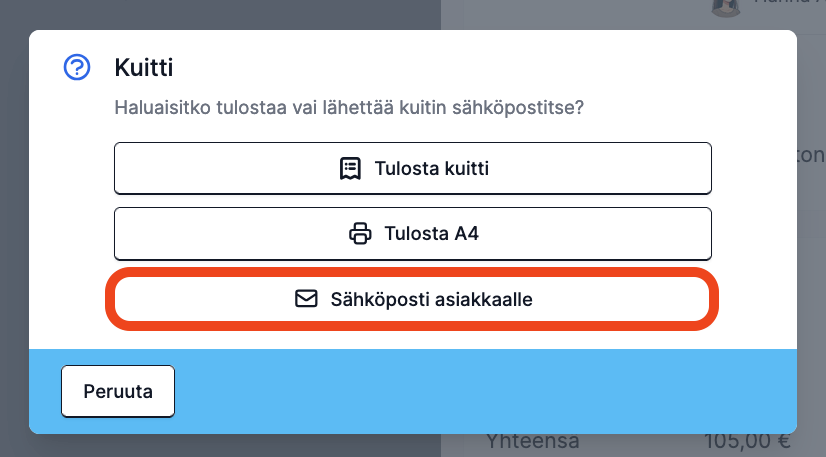
Task: Open the user avatar behind the dialog
Action: (725, 6)
